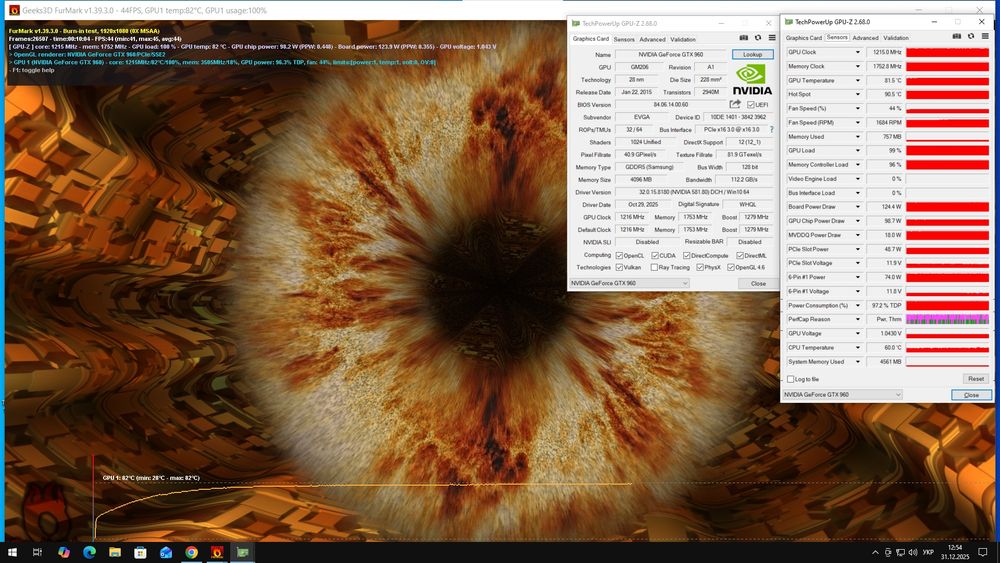This screenshot has height=563, width=1000.
Task: Click the Reset button in Sensors window
Action: tap(976, 379)
